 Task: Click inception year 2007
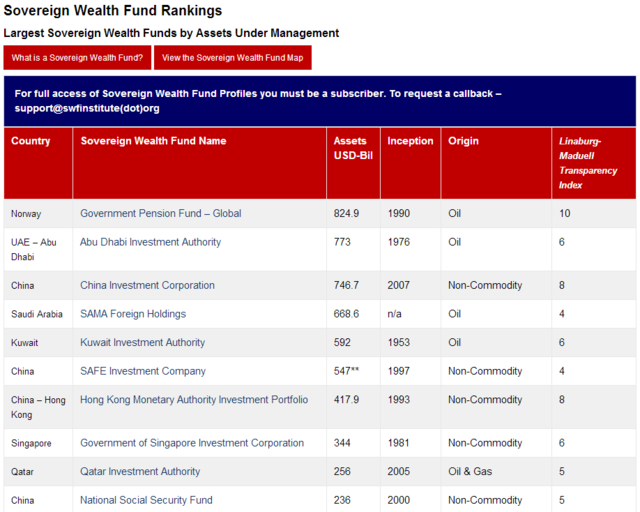point(398,285)
